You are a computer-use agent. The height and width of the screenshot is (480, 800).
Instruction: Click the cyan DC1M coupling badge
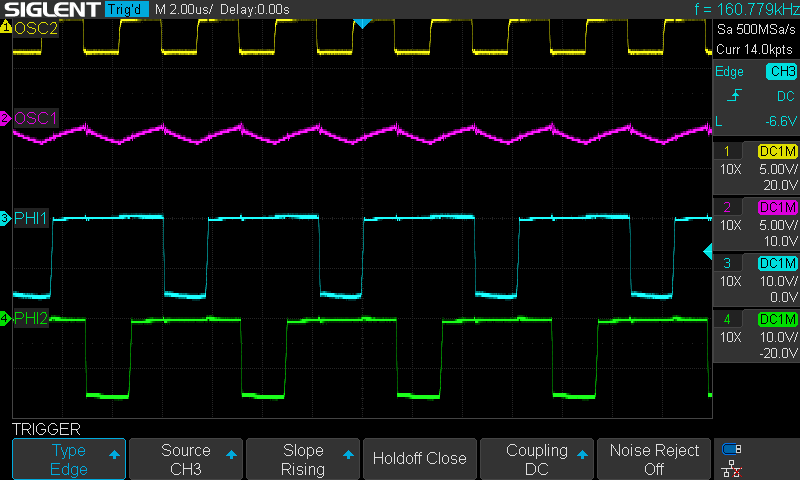point(778,263)
